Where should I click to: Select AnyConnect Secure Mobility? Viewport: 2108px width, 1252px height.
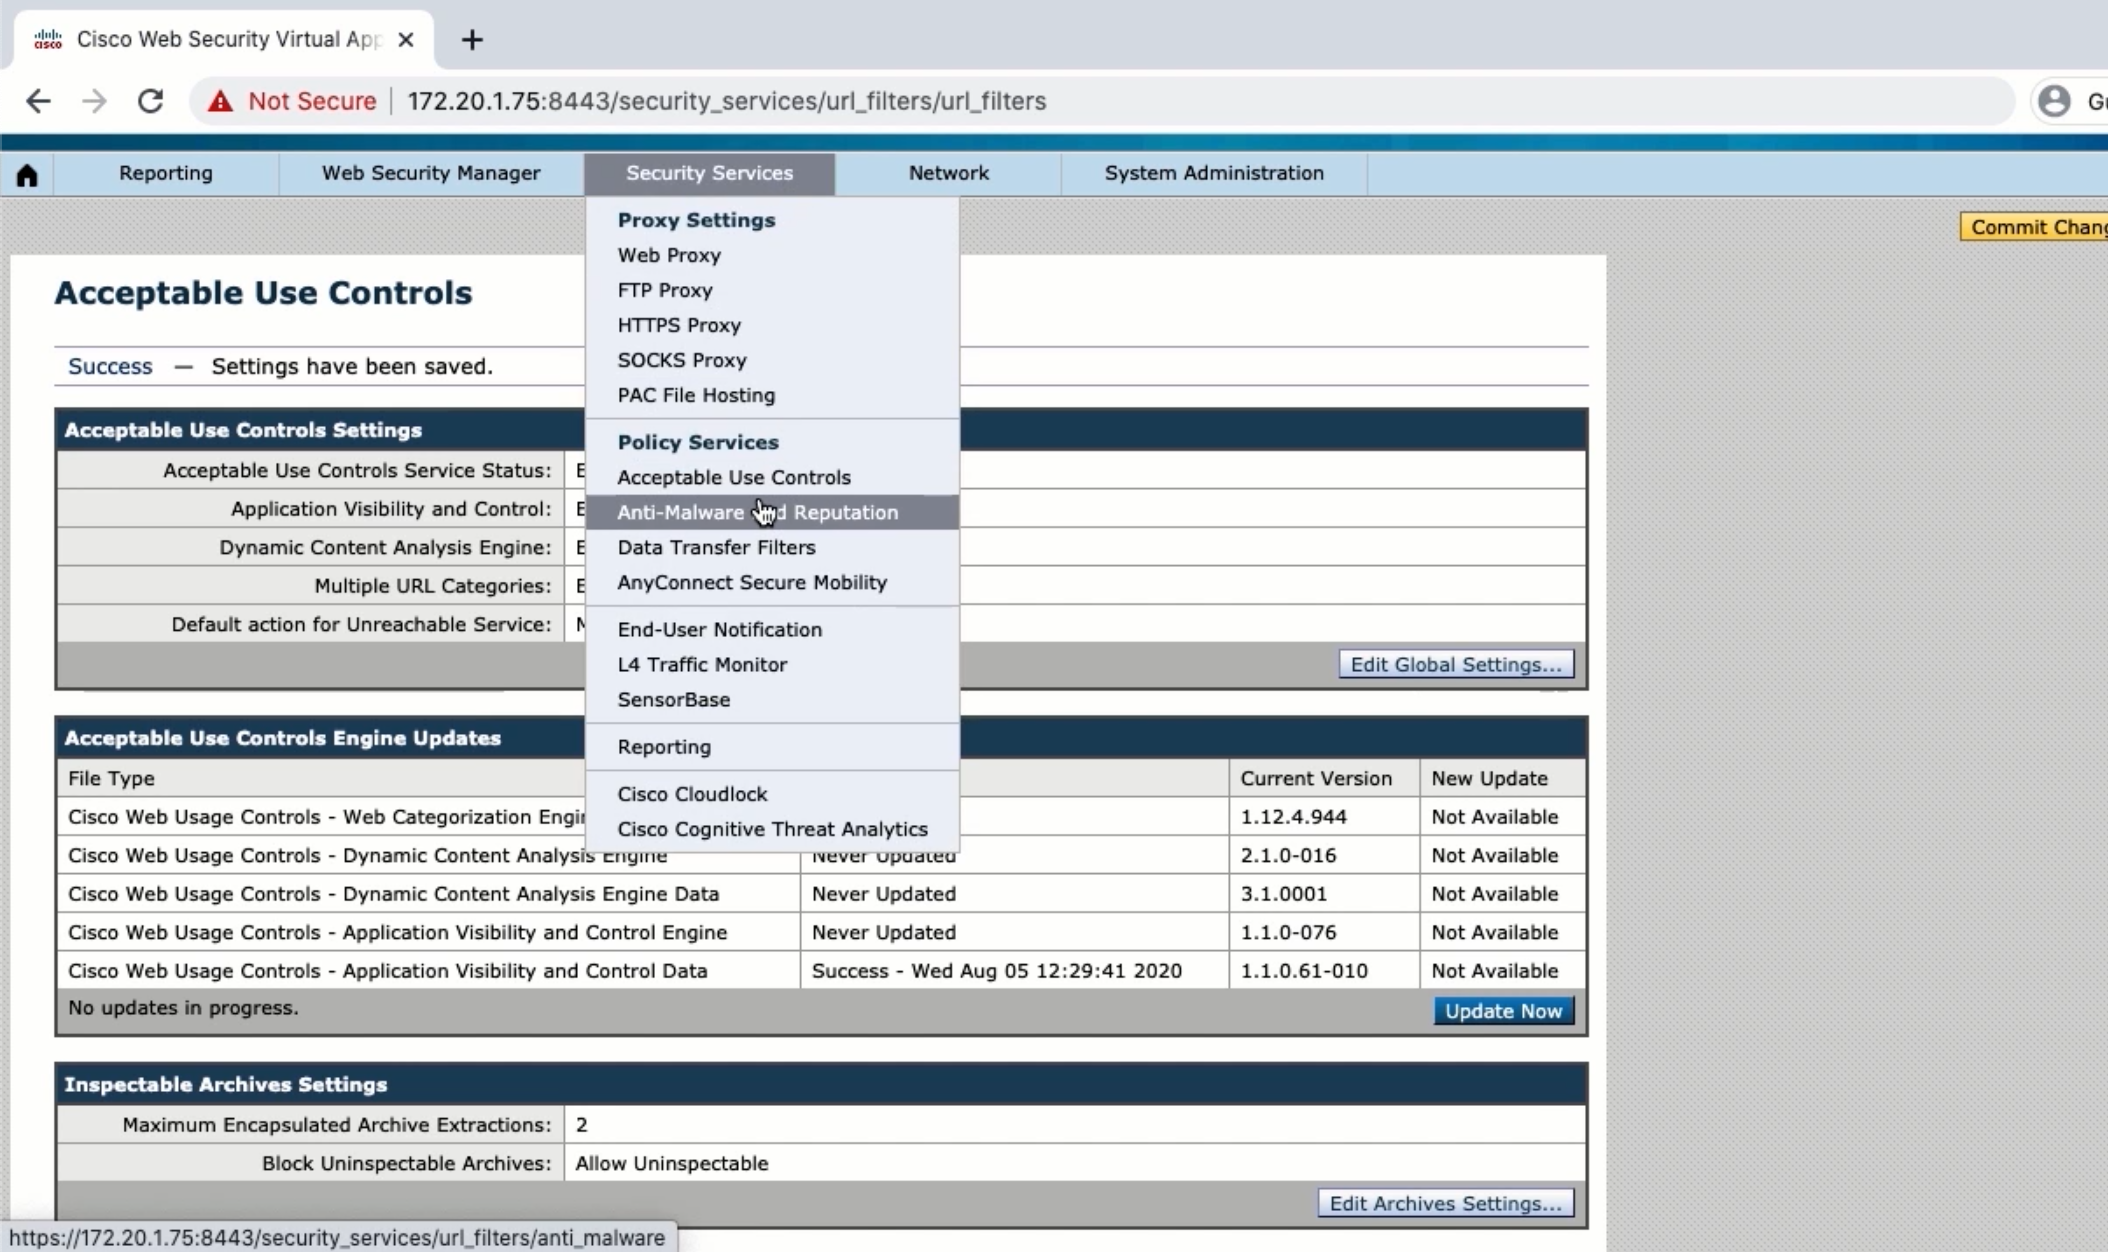pyautogui.click(x=752, y=582)
